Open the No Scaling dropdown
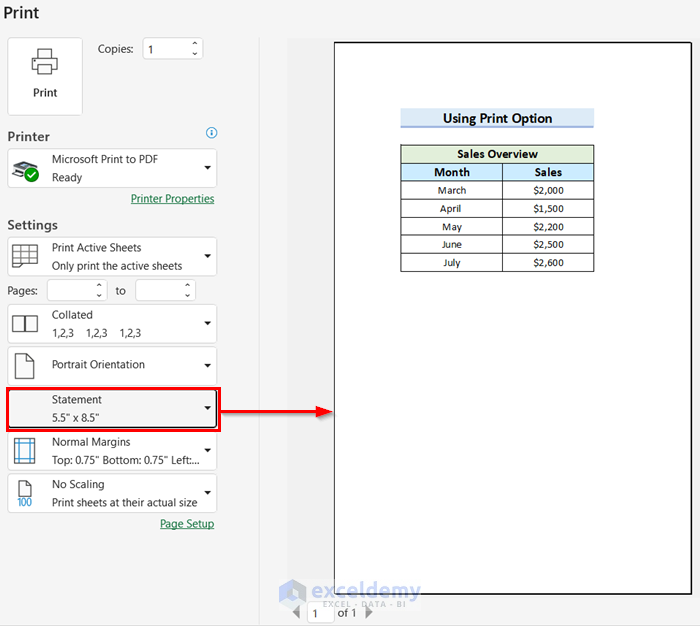Viewport: 700px width, 626px height. coord(112,493)
